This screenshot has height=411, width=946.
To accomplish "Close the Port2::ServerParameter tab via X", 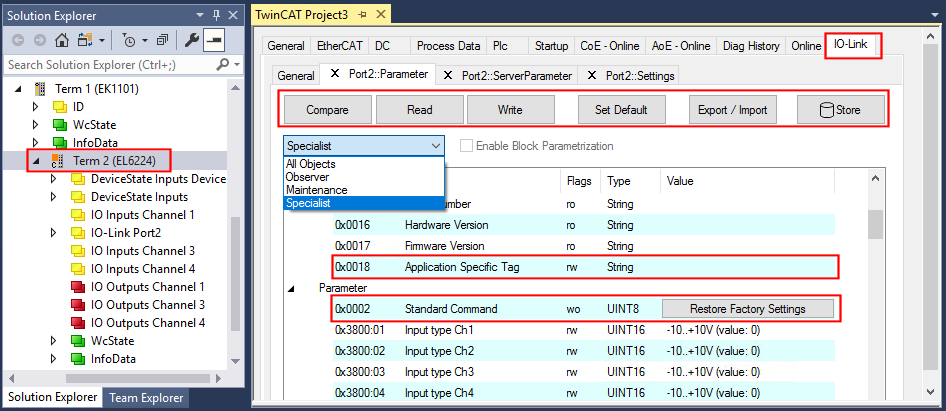I will click(x=447, y=76).
